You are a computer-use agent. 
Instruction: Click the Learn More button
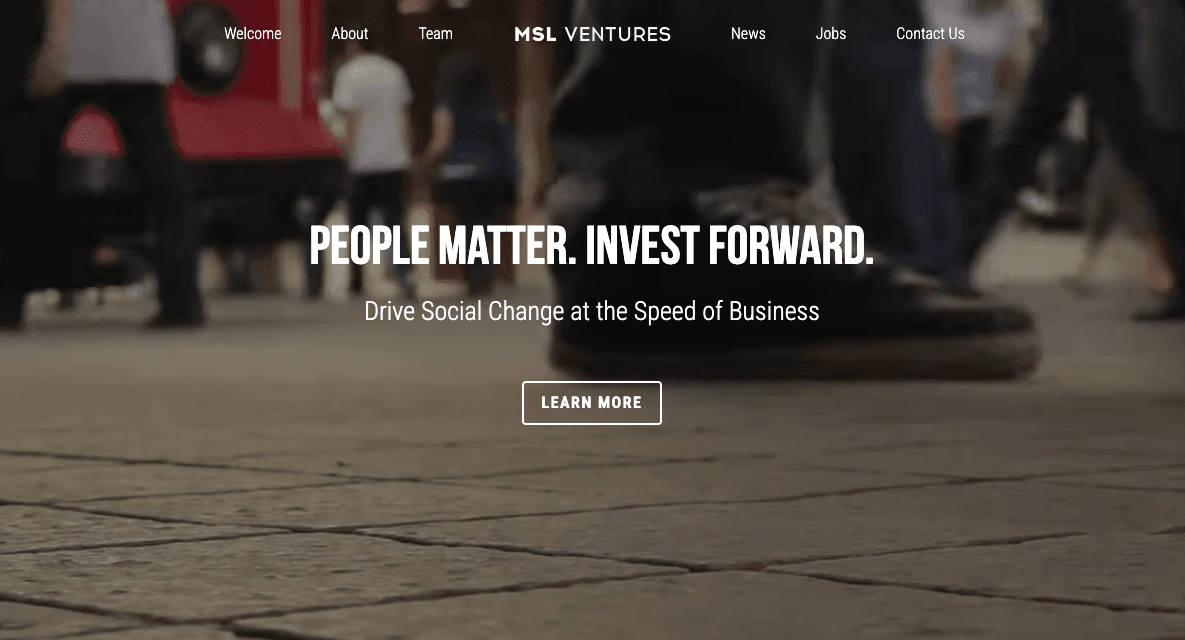(x=592, y=403)
